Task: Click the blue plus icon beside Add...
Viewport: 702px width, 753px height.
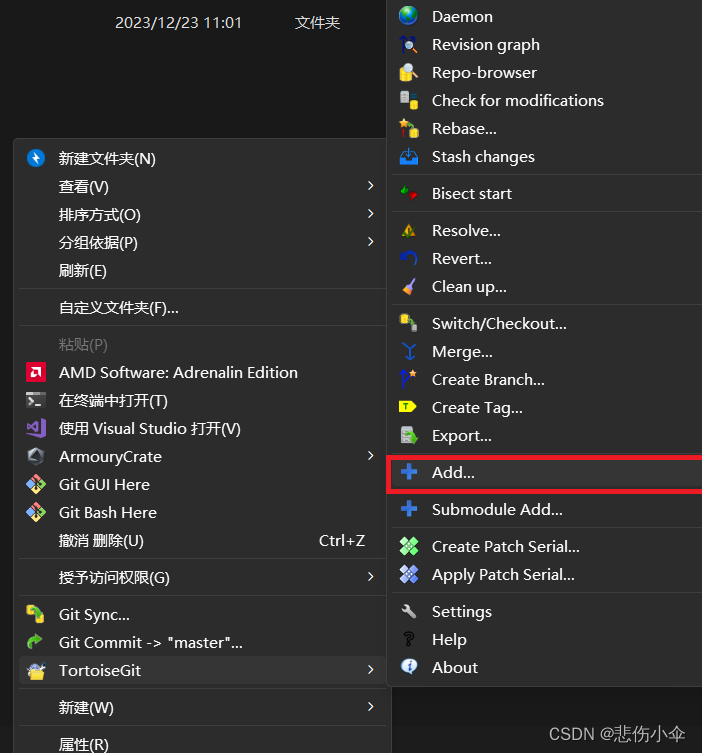Action: 409,472
